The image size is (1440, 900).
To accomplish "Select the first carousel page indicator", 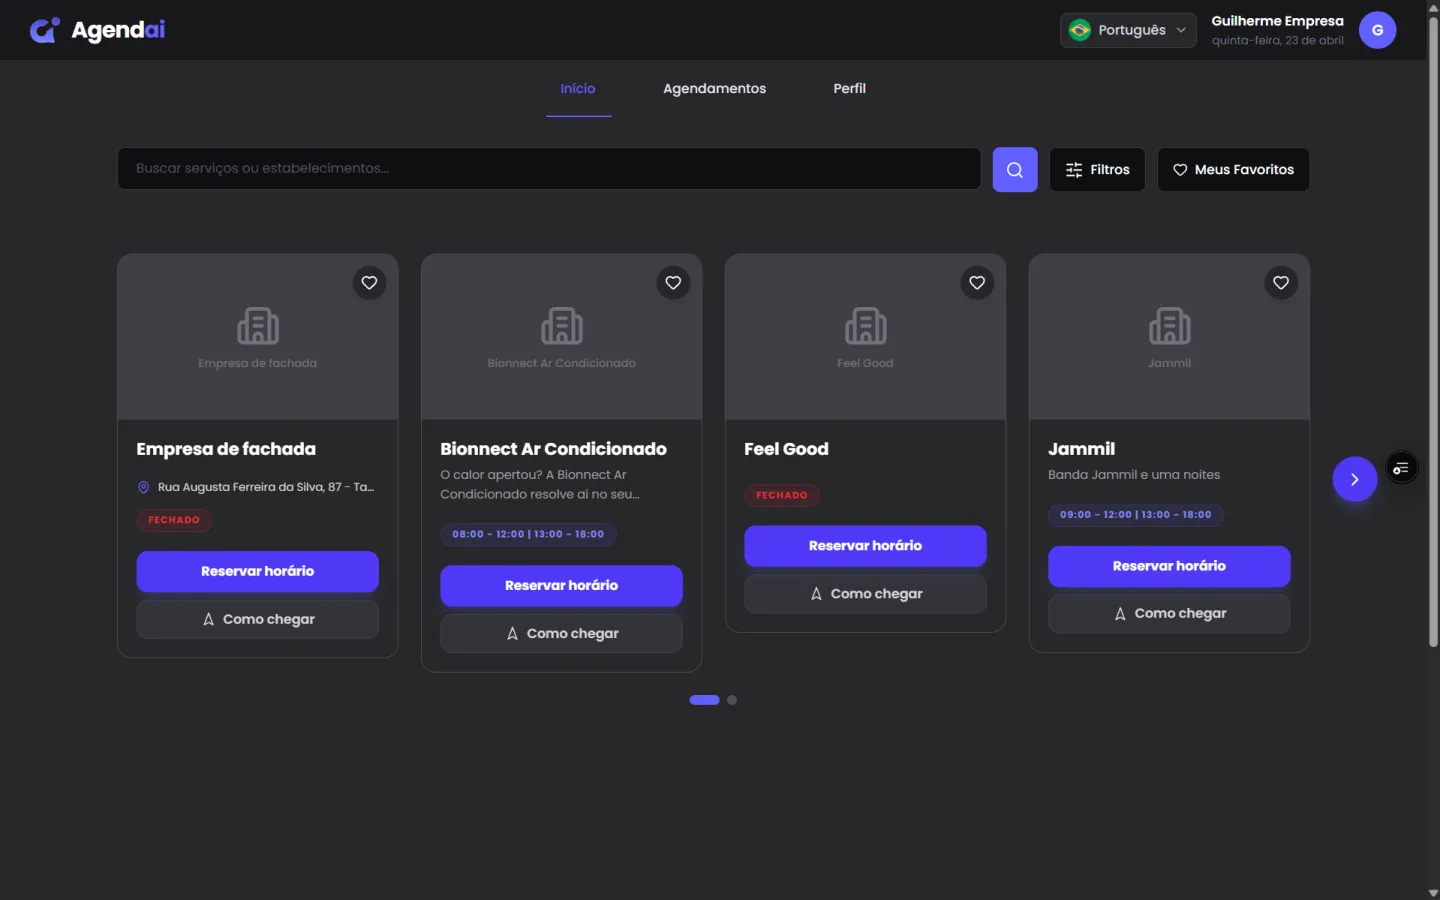I will [x=705, y=700].
